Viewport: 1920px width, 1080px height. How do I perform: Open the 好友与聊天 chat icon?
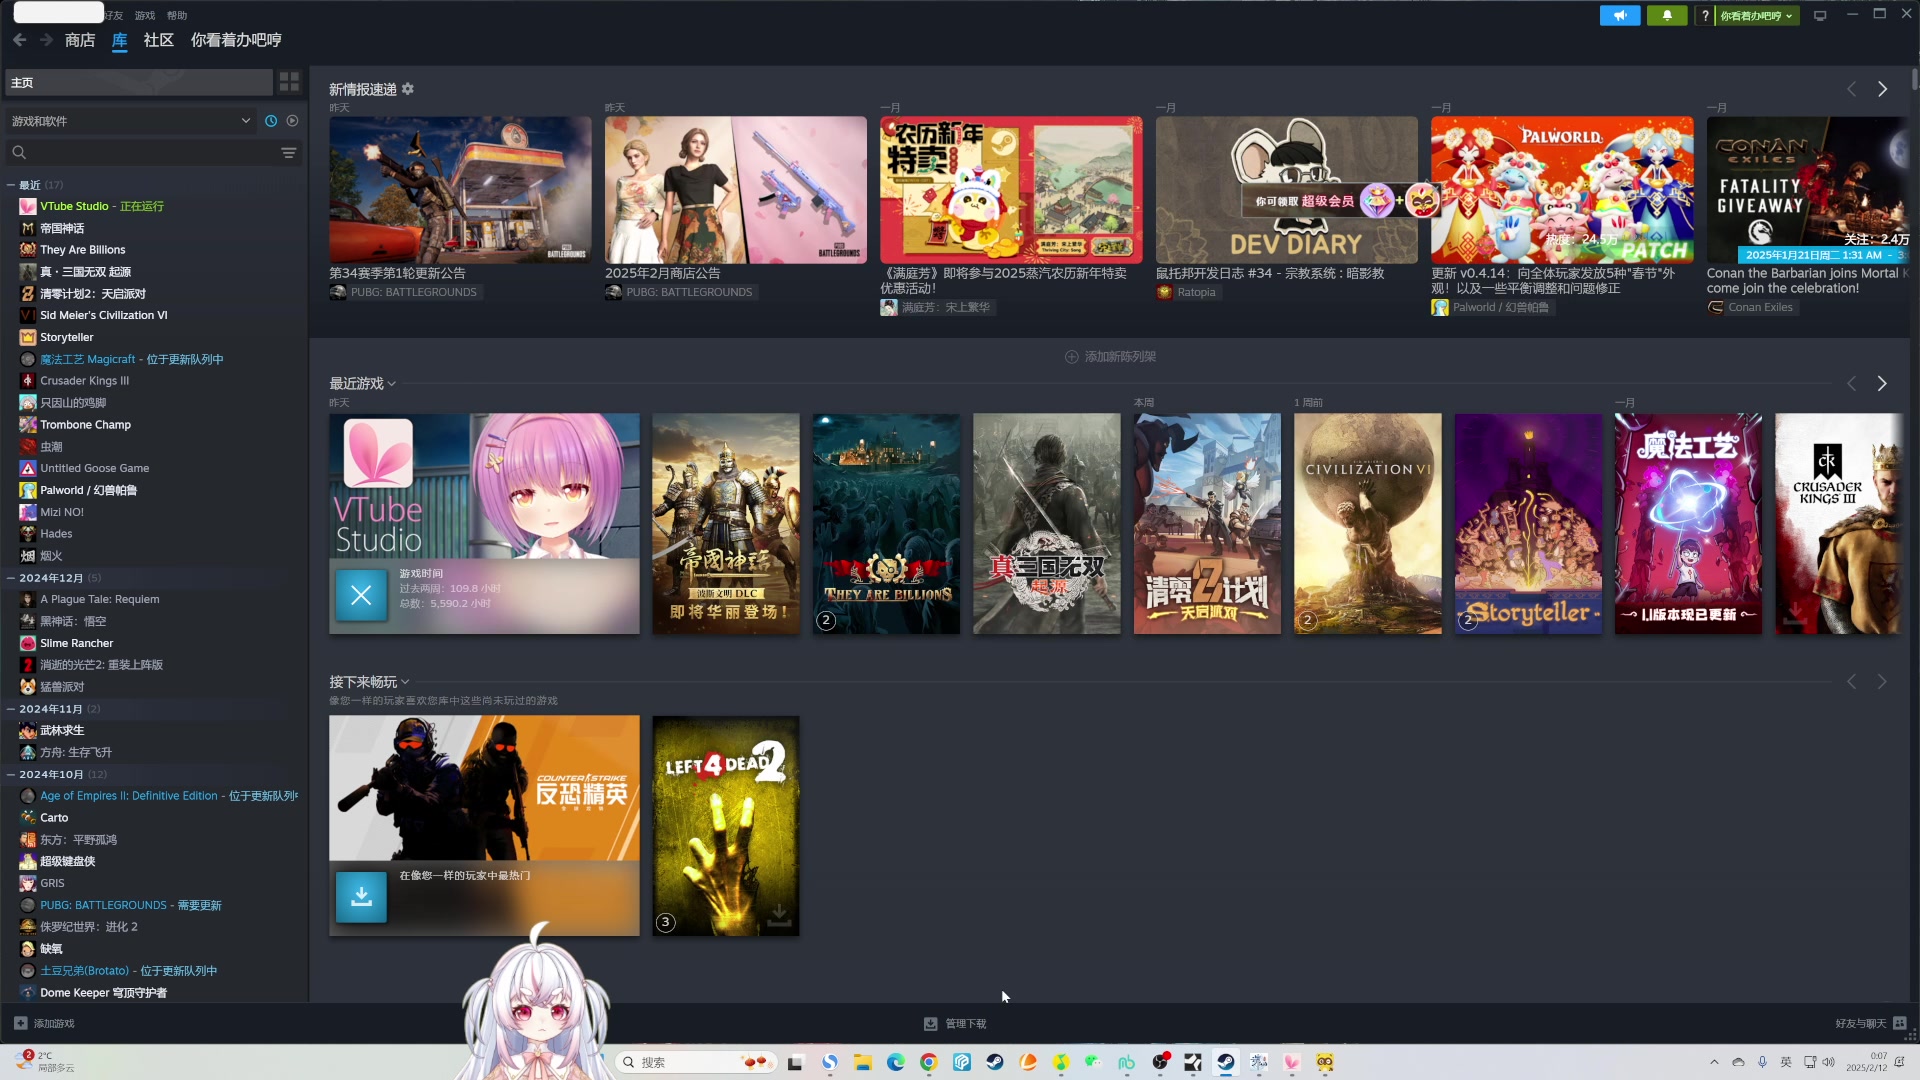[x=1900, y=1023]
